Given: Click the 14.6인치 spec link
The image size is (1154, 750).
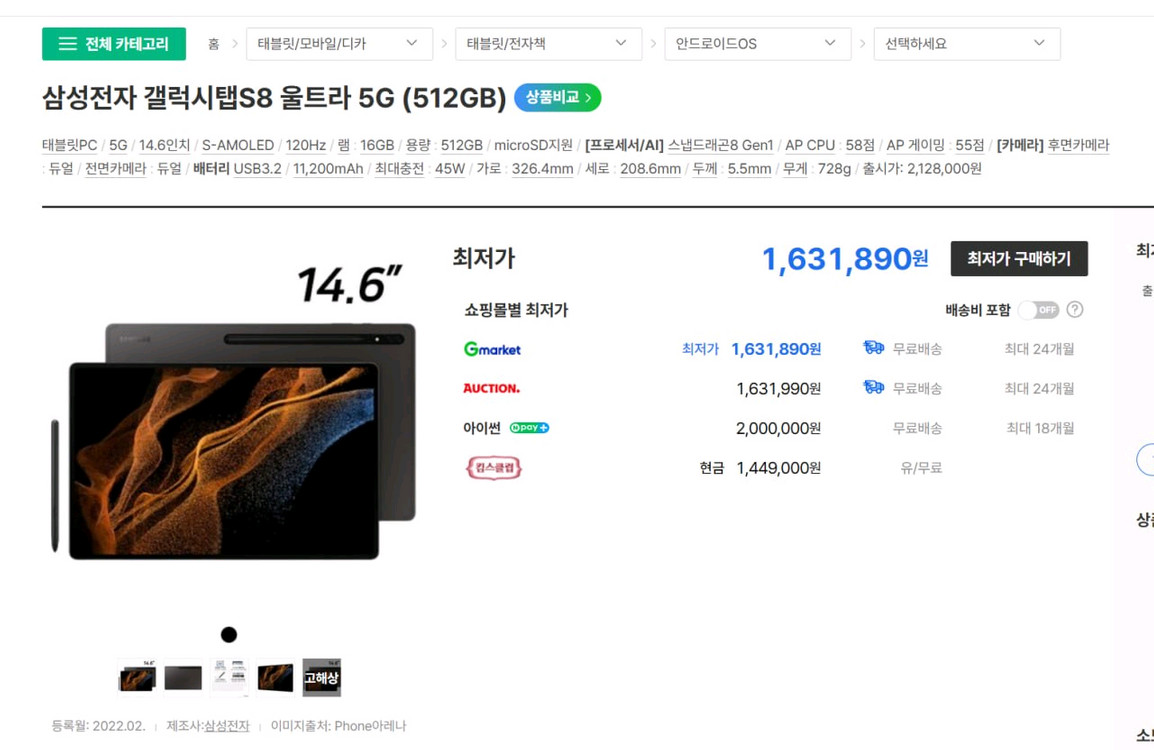Looking at the screenshot, I should point(164,146).
